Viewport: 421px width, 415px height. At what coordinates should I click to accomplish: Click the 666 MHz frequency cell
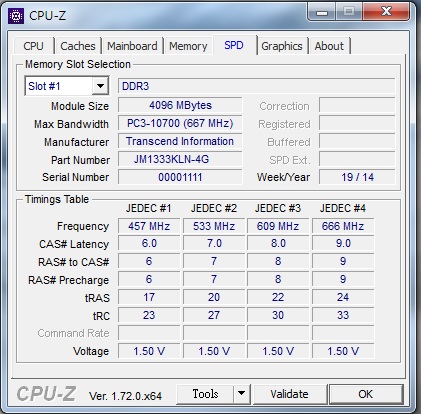343,226
